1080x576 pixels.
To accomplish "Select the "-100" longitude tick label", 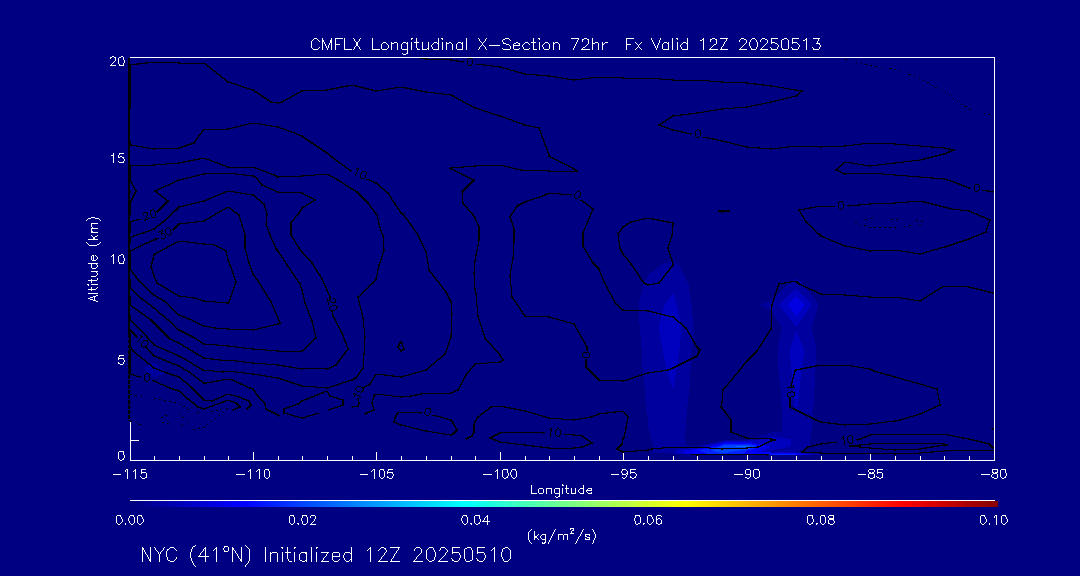I will pyautogui.click(x=500, y=475).
